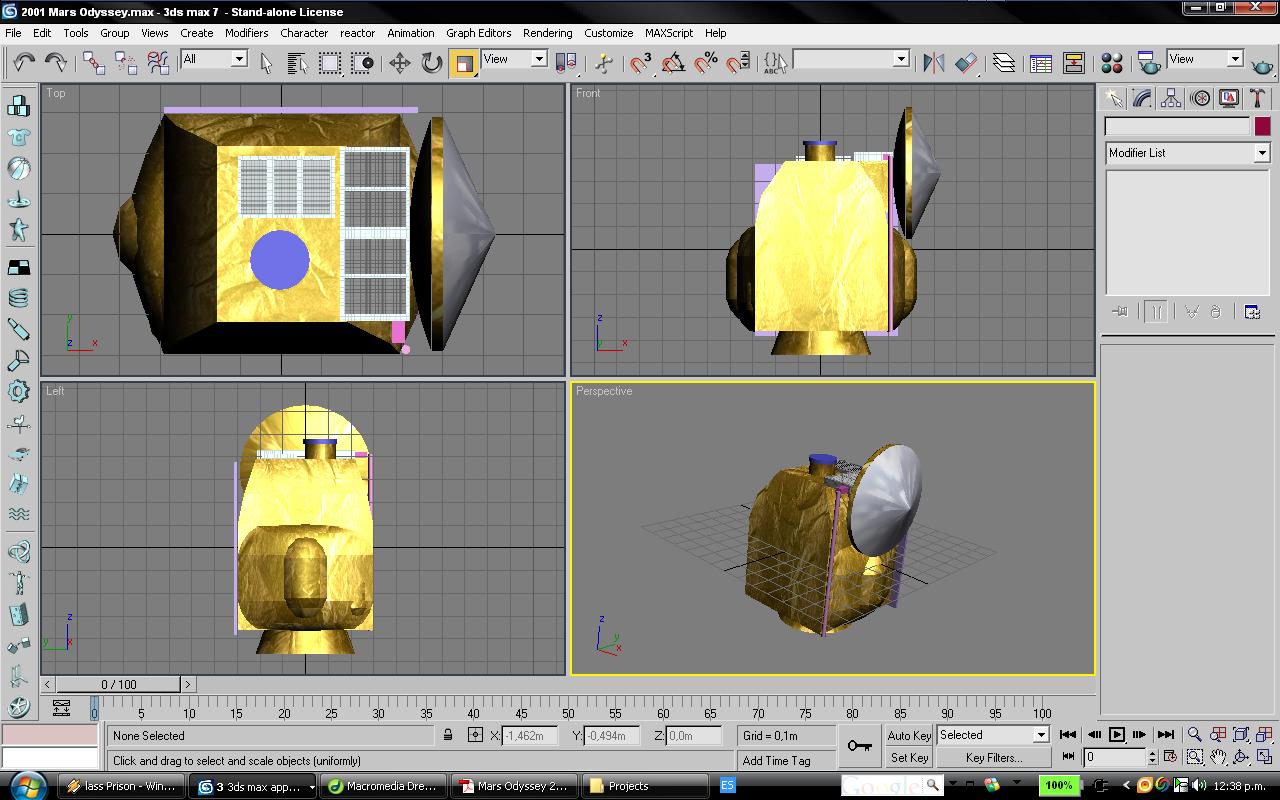Viewport: 1280px width, 800px height.
Task: Switch to the Hierarchy command panel tab
Action: [x=1171, y=97]
